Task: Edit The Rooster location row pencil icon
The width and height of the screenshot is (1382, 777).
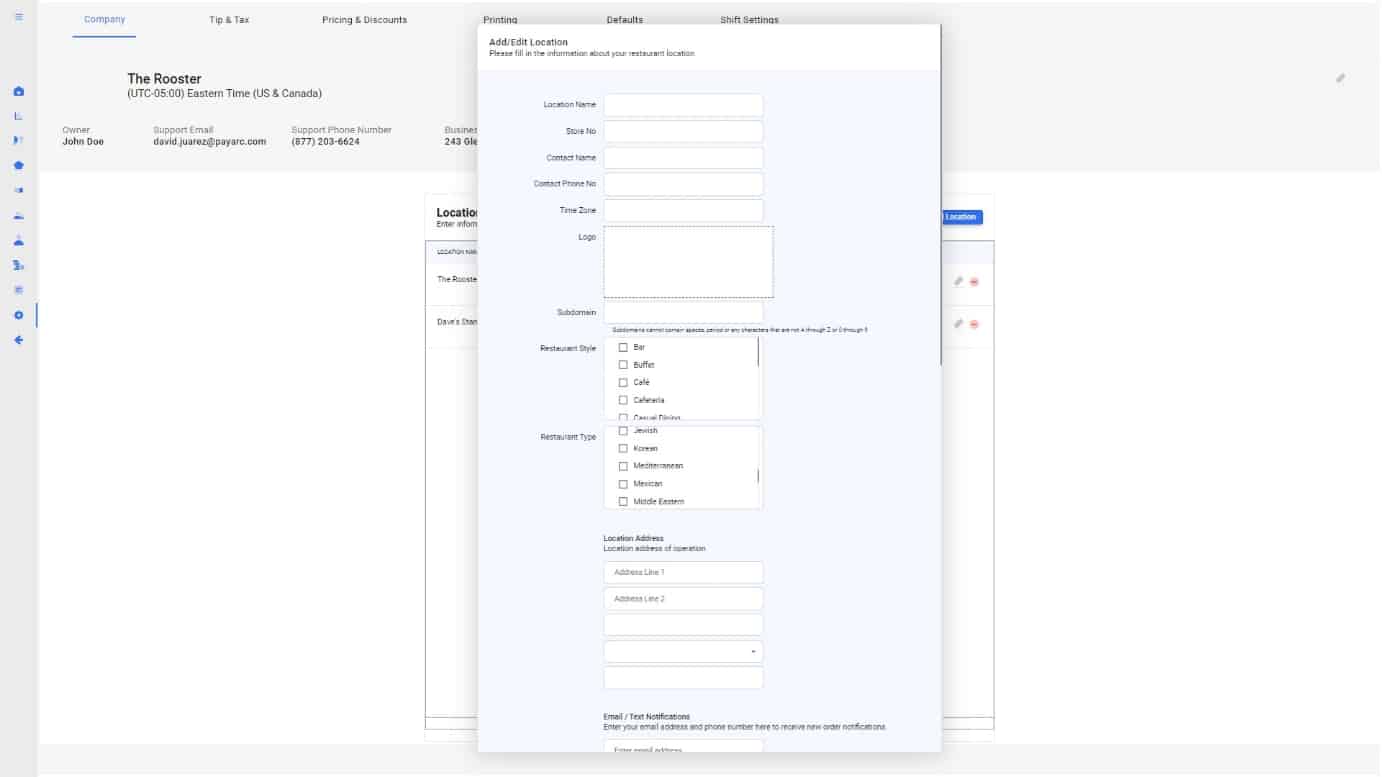Action: click(x=958, y=281)
